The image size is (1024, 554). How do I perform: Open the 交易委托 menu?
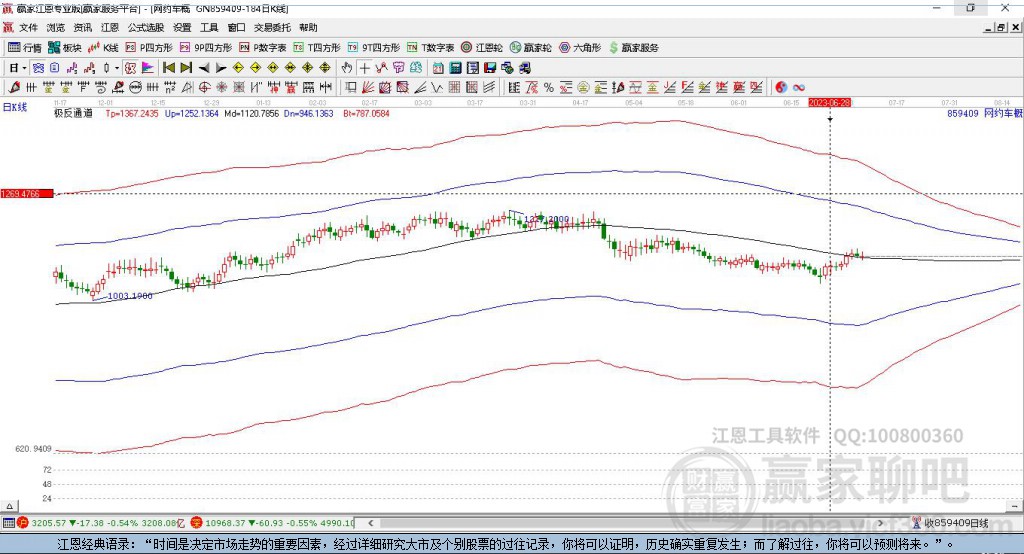[272, 27]
